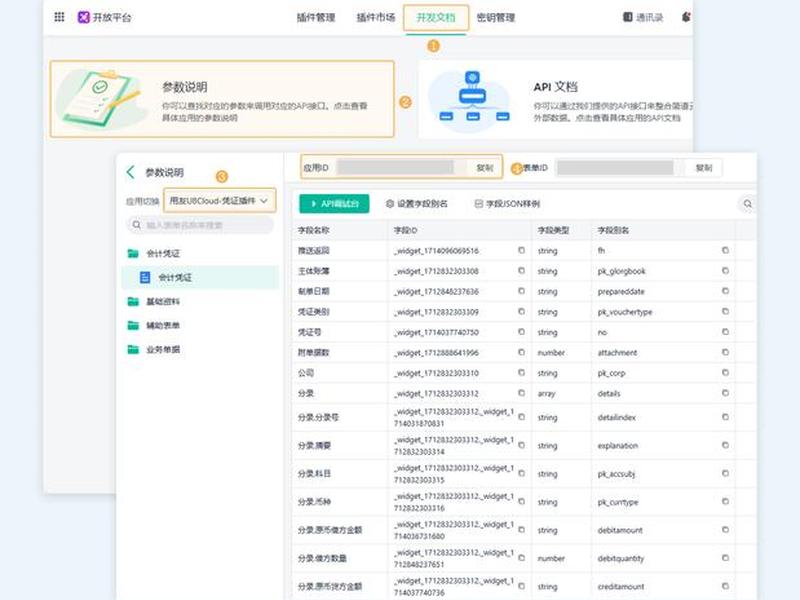Copy the alias creditamount
800x600 pixels.
(x=725, y=586)
